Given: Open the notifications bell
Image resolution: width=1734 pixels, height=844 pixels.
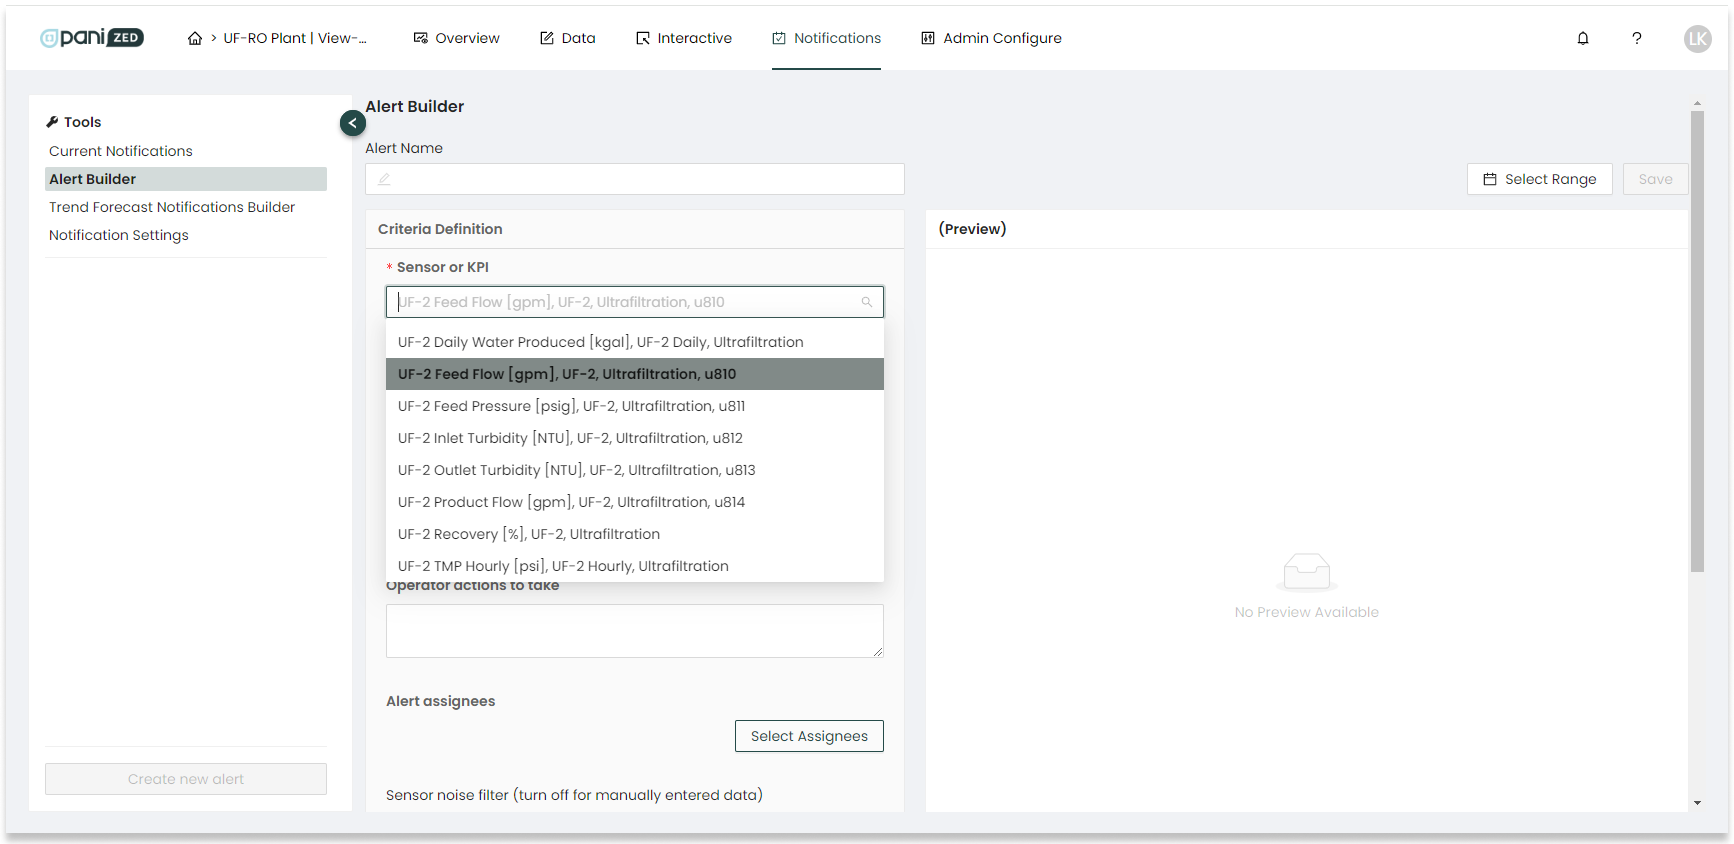Looking at the screenshot, I should click(x=1583, y=39).
